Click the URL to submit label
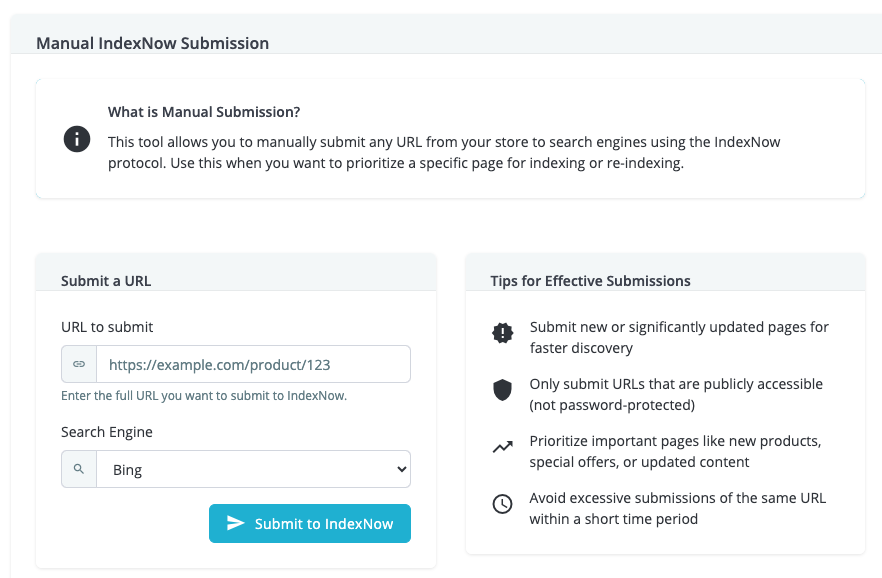 pos(107,327)
